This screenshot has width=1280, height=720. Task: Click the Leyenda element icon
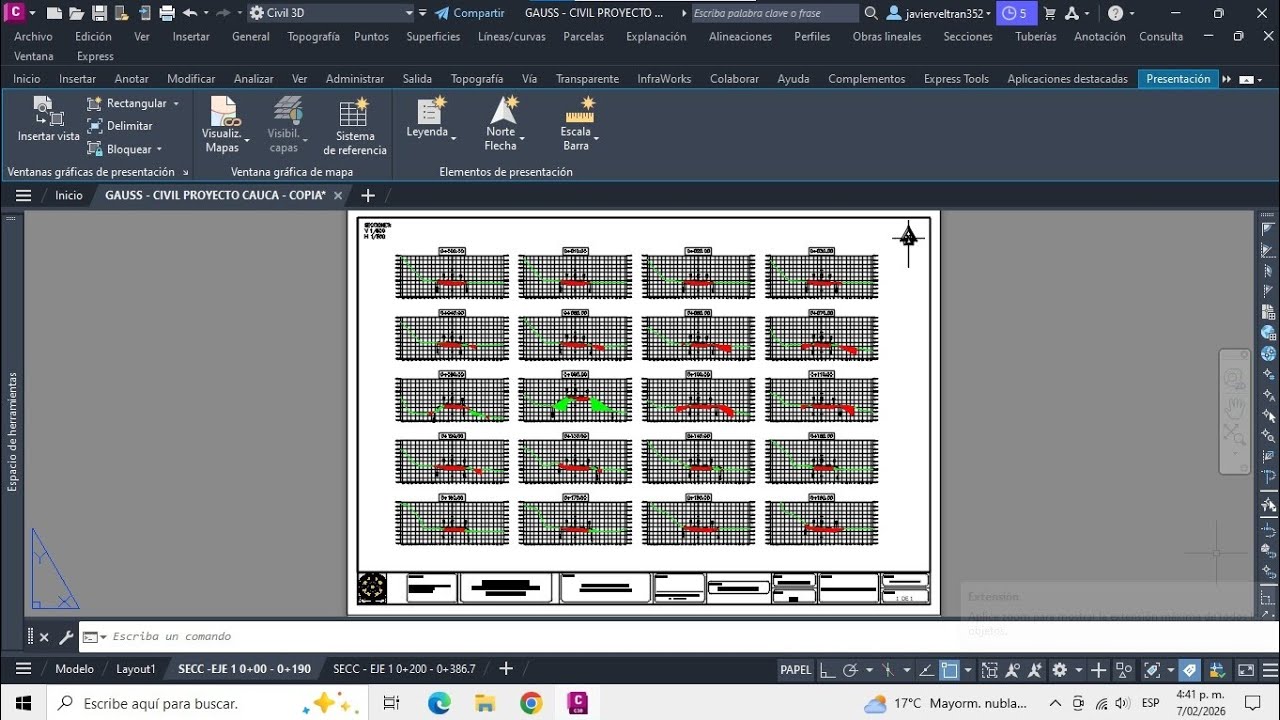pyautogui.click(x=430, y=109)
